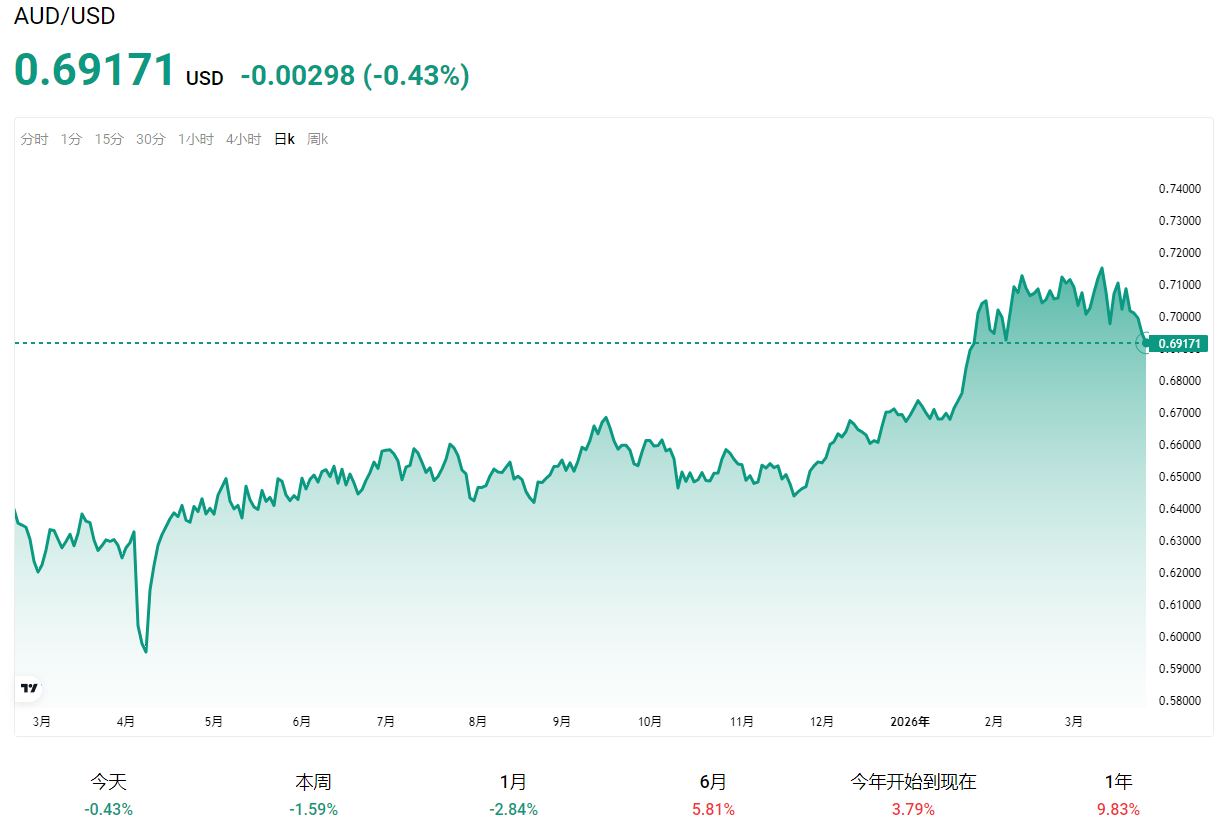1229x831 pixels.
Task: Click the AUD/USD pair title
Action: (x=65, y=16)
